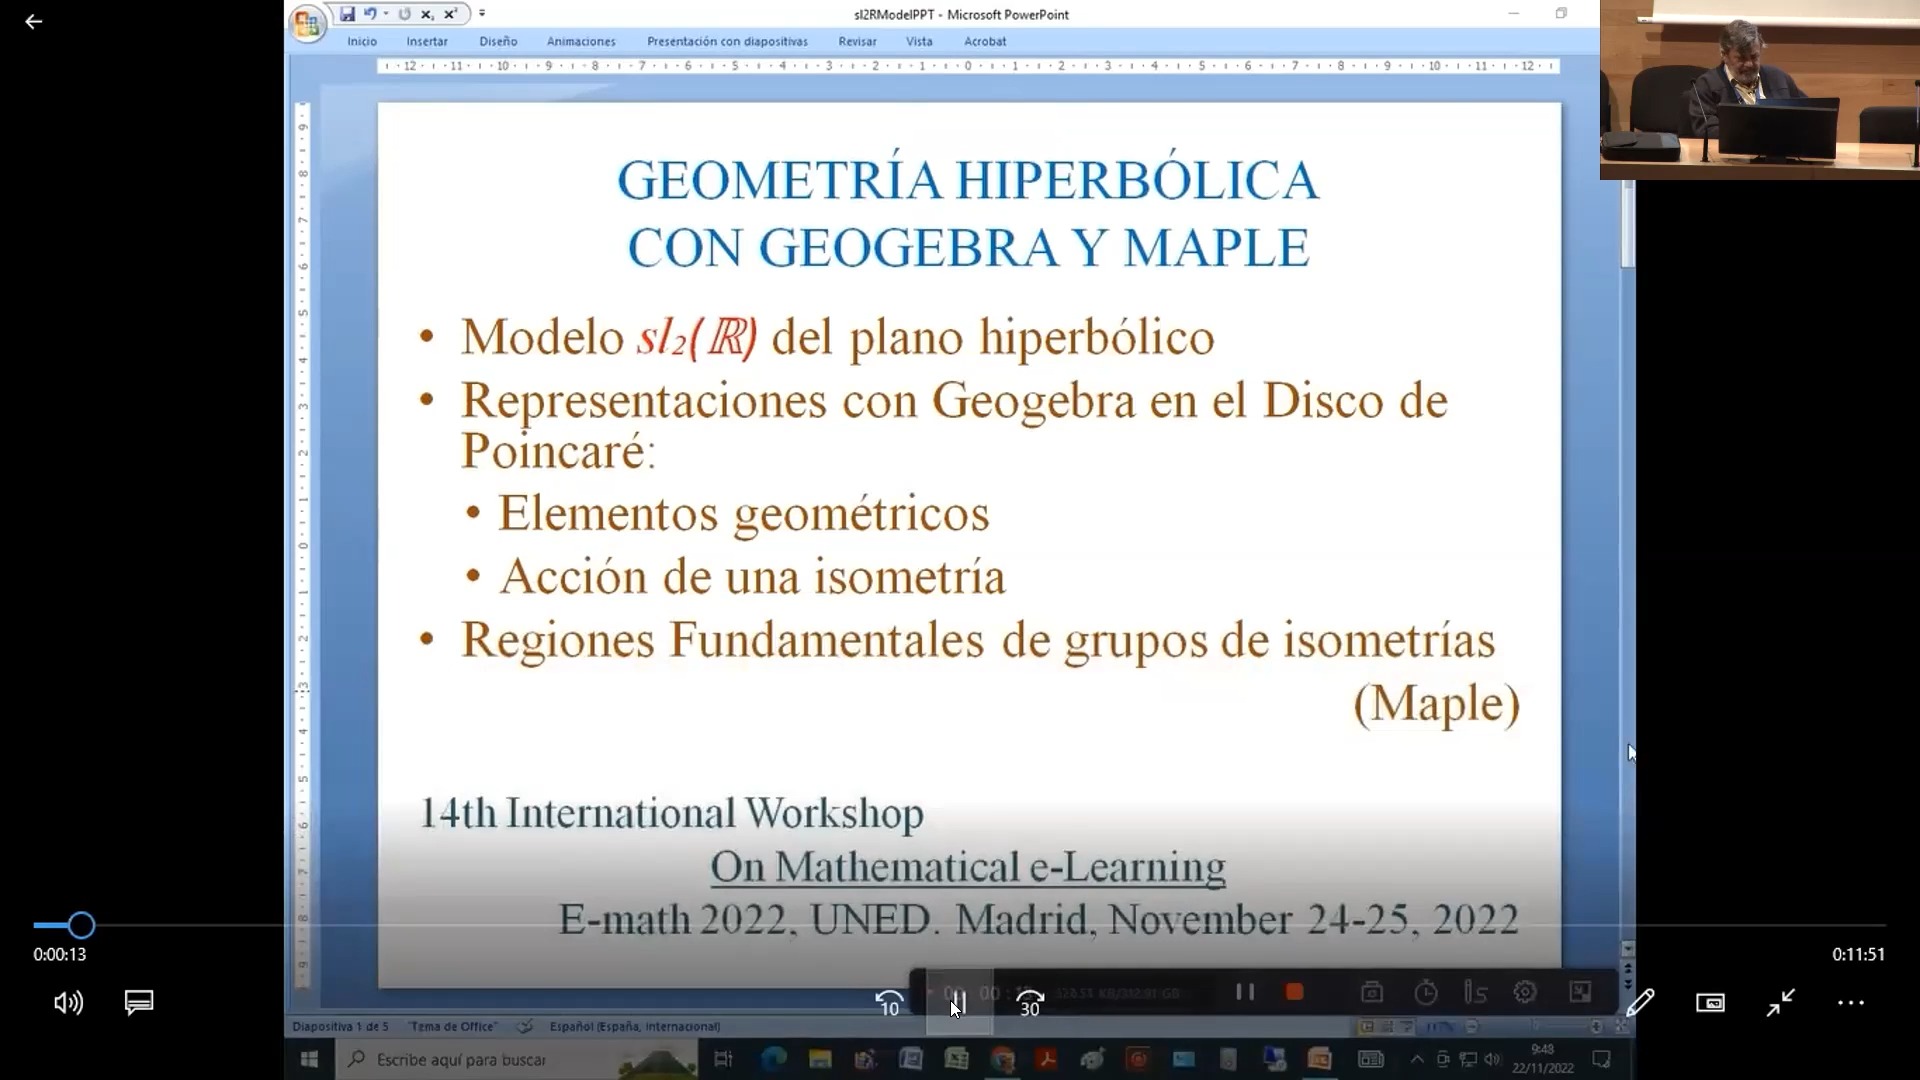Image resolution: width=1920 pixels, height=1080 pixels.
Task: Open PowerPoint from taskbar
Action: point(1320,1059)
